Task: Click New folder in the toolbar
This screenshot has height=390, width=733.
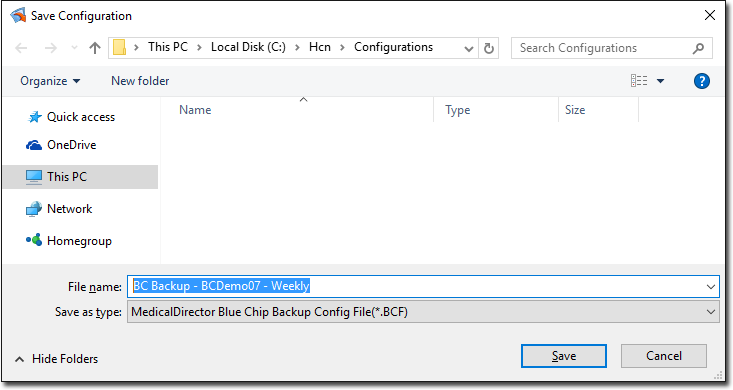Action: [x=140, y=81]
